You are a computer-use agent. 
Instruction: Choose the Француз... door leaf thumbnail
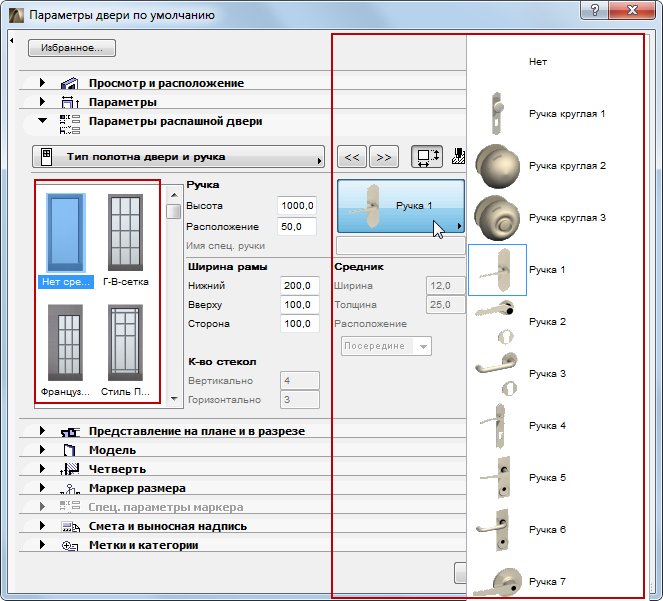click(x=66, y=350)
